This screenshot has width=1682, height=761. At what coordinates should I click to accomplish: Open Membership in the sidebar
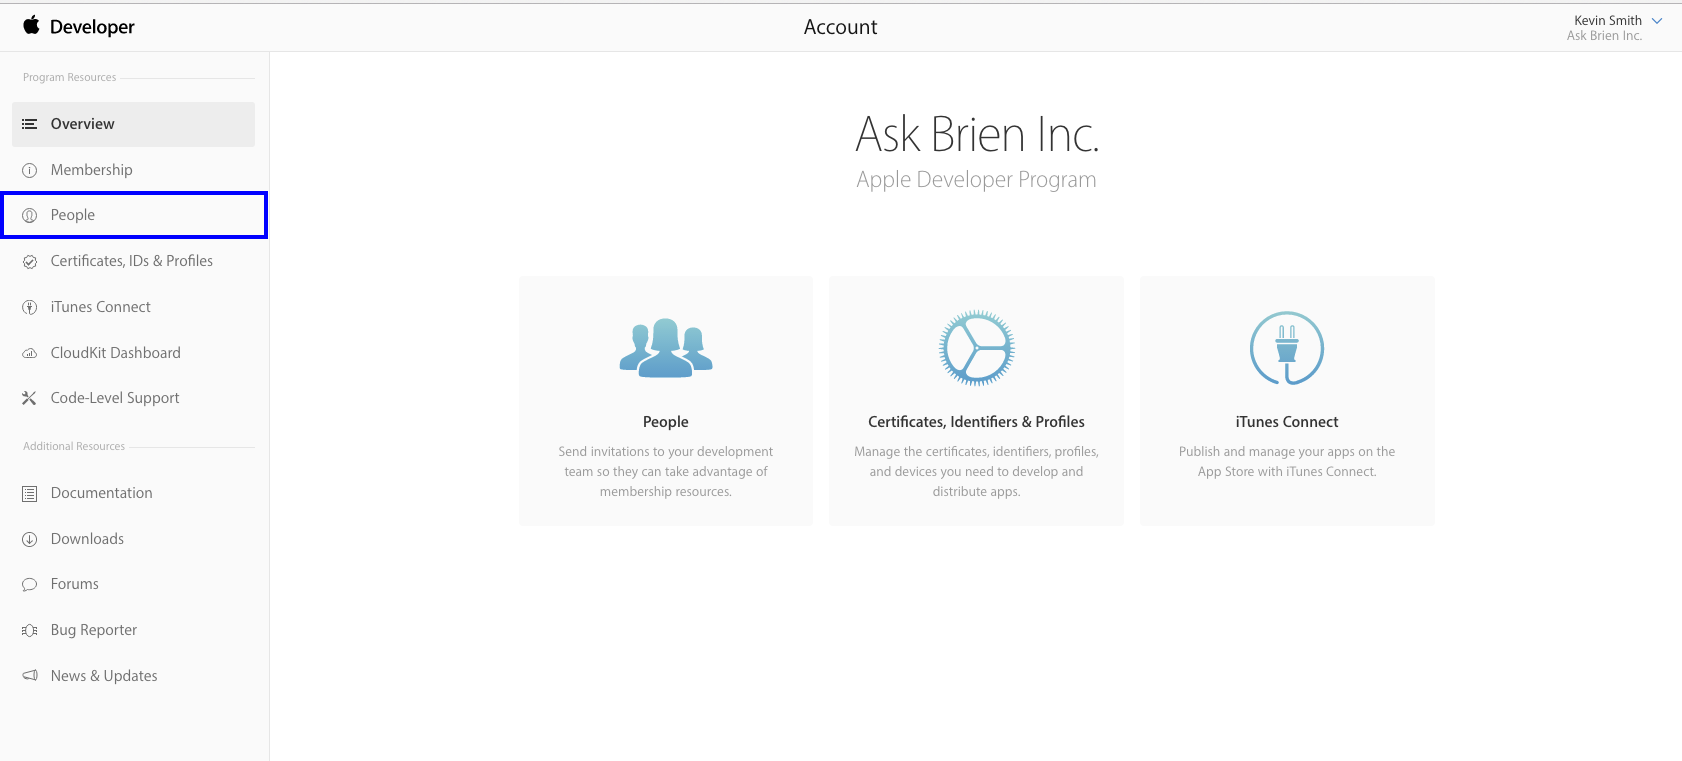(x=134, y=170)
